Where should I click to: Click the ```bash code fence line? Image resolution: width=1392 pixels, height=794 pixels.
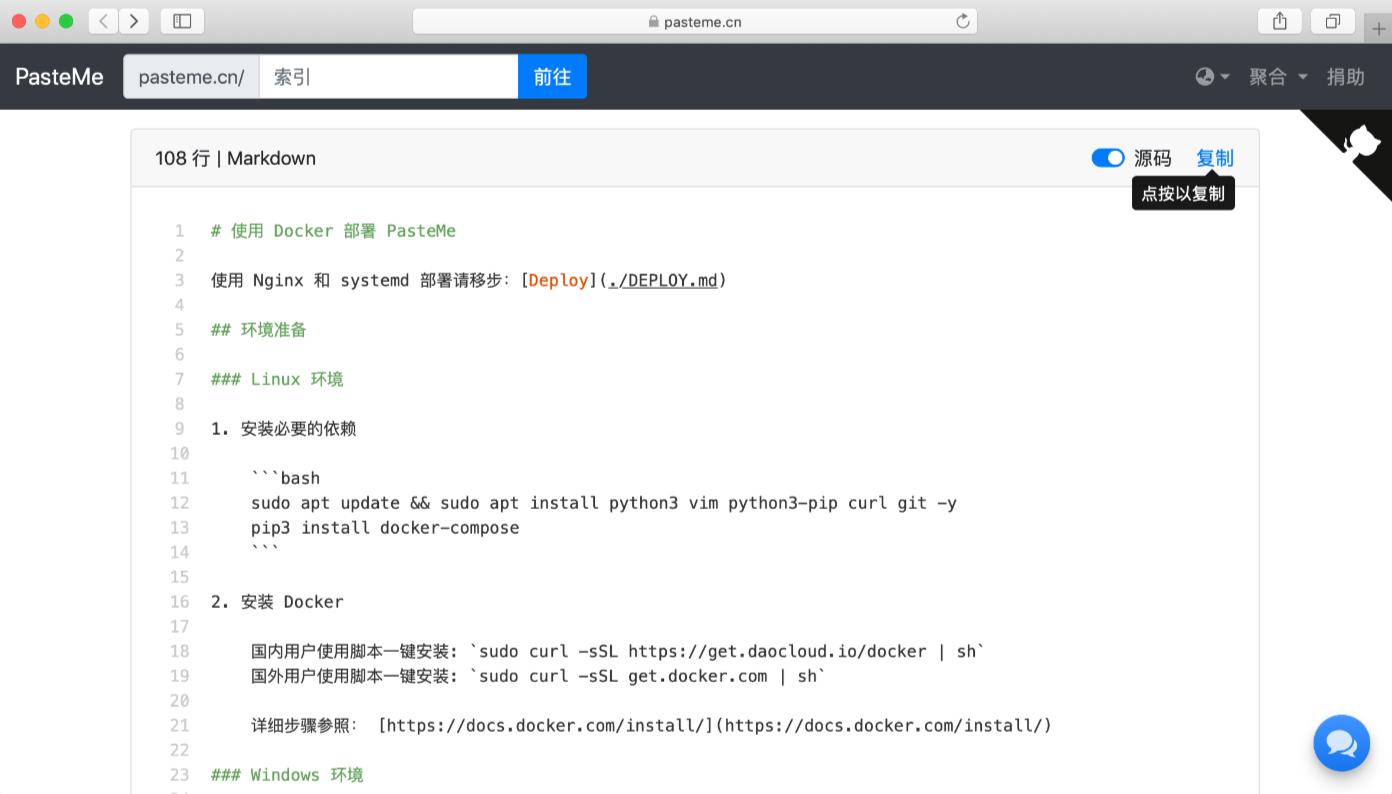click(286, 478)
